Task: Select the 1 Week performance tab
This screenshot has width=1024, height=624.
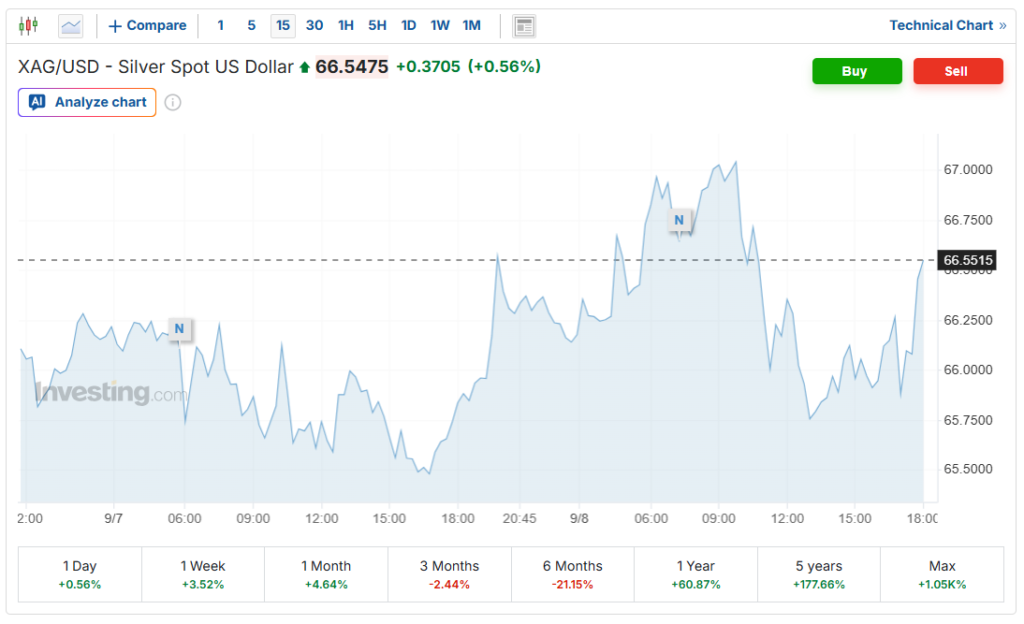Action: click(202, 574)
